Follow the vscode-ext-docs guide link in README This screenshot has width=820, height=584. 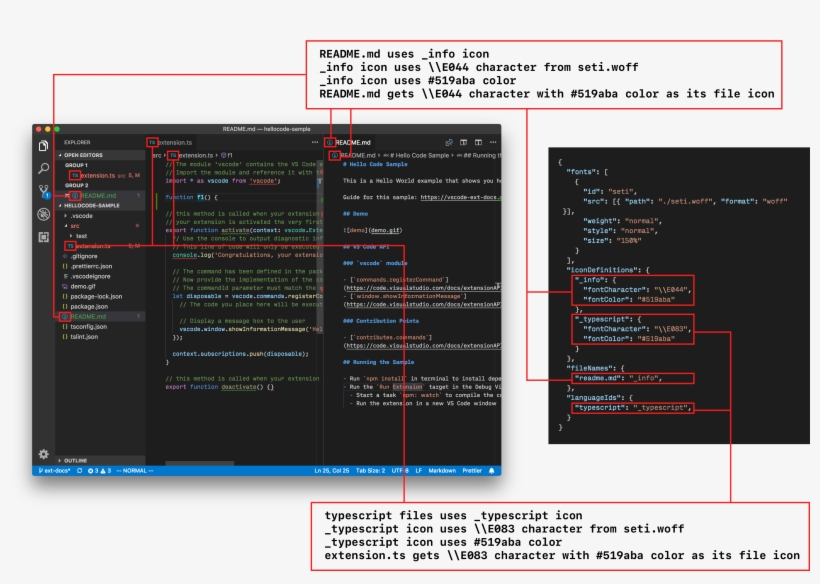(461, 197)
